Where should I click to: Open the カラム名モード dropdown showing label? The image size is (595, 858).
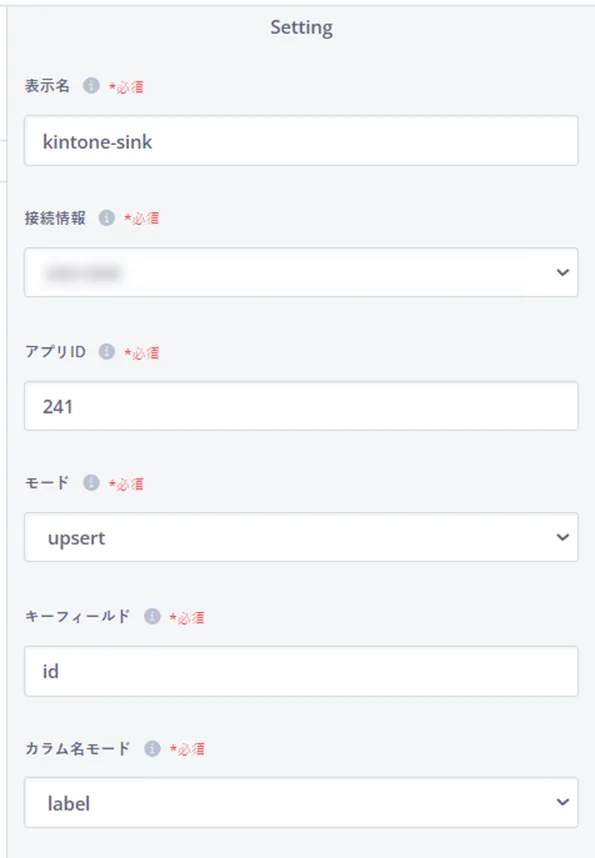pos(301,803)
